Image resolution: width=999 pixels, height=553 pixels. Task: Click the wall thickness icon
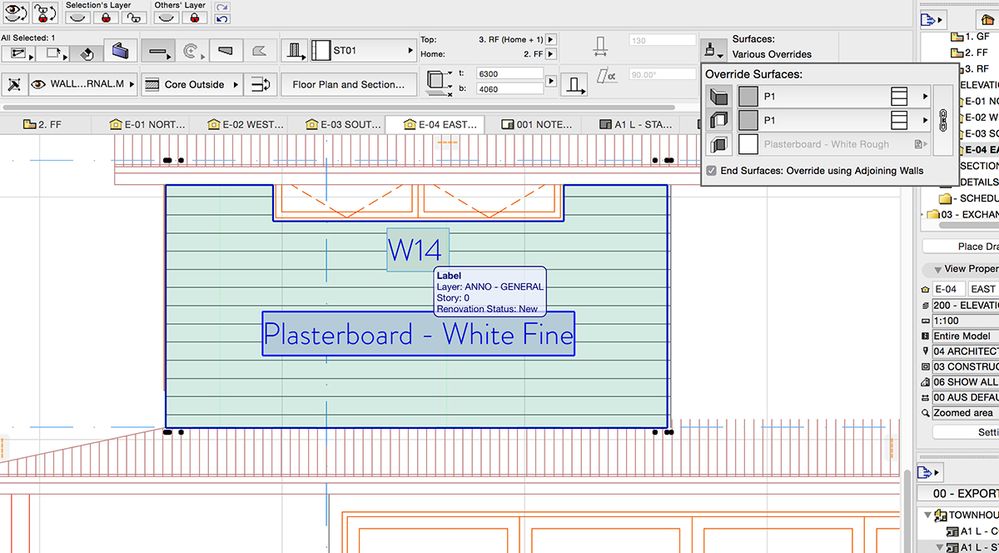pos(600,46)
